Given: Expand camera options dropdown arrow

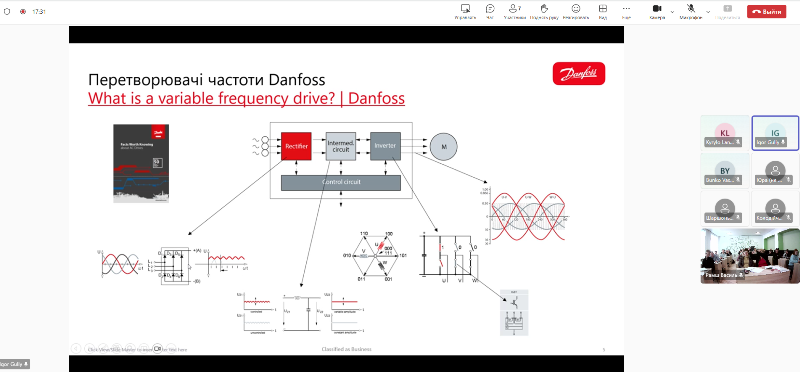Looking at the screenshot, I should coord(672,11).
